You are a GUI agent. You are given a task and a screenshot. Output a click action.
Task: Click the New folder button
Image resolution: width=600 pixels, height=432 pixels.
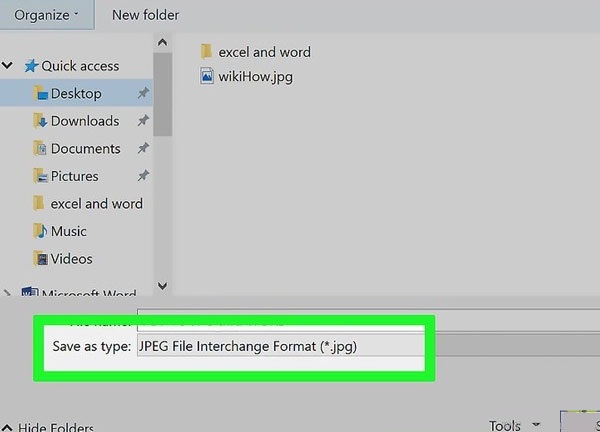click(x=145, y=15)
